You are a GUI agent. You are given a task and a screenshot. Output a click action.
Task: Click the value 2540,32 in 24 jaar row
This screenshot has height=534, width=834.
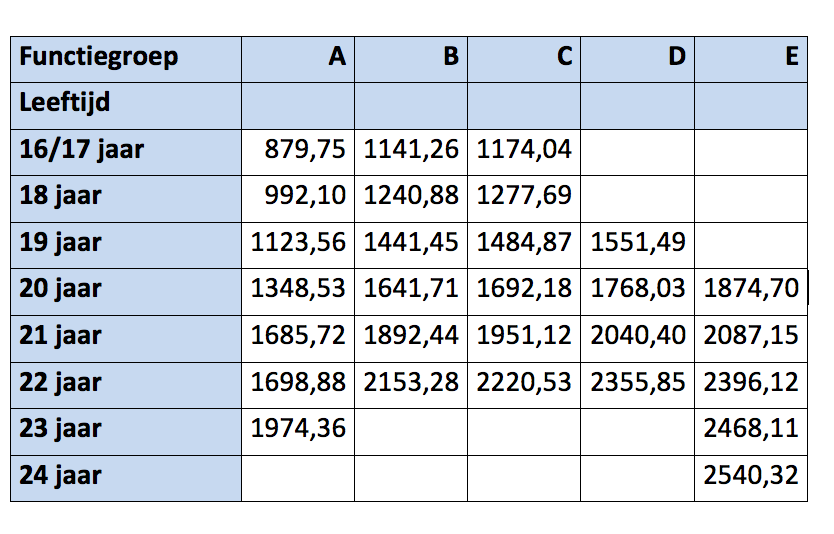751,475
